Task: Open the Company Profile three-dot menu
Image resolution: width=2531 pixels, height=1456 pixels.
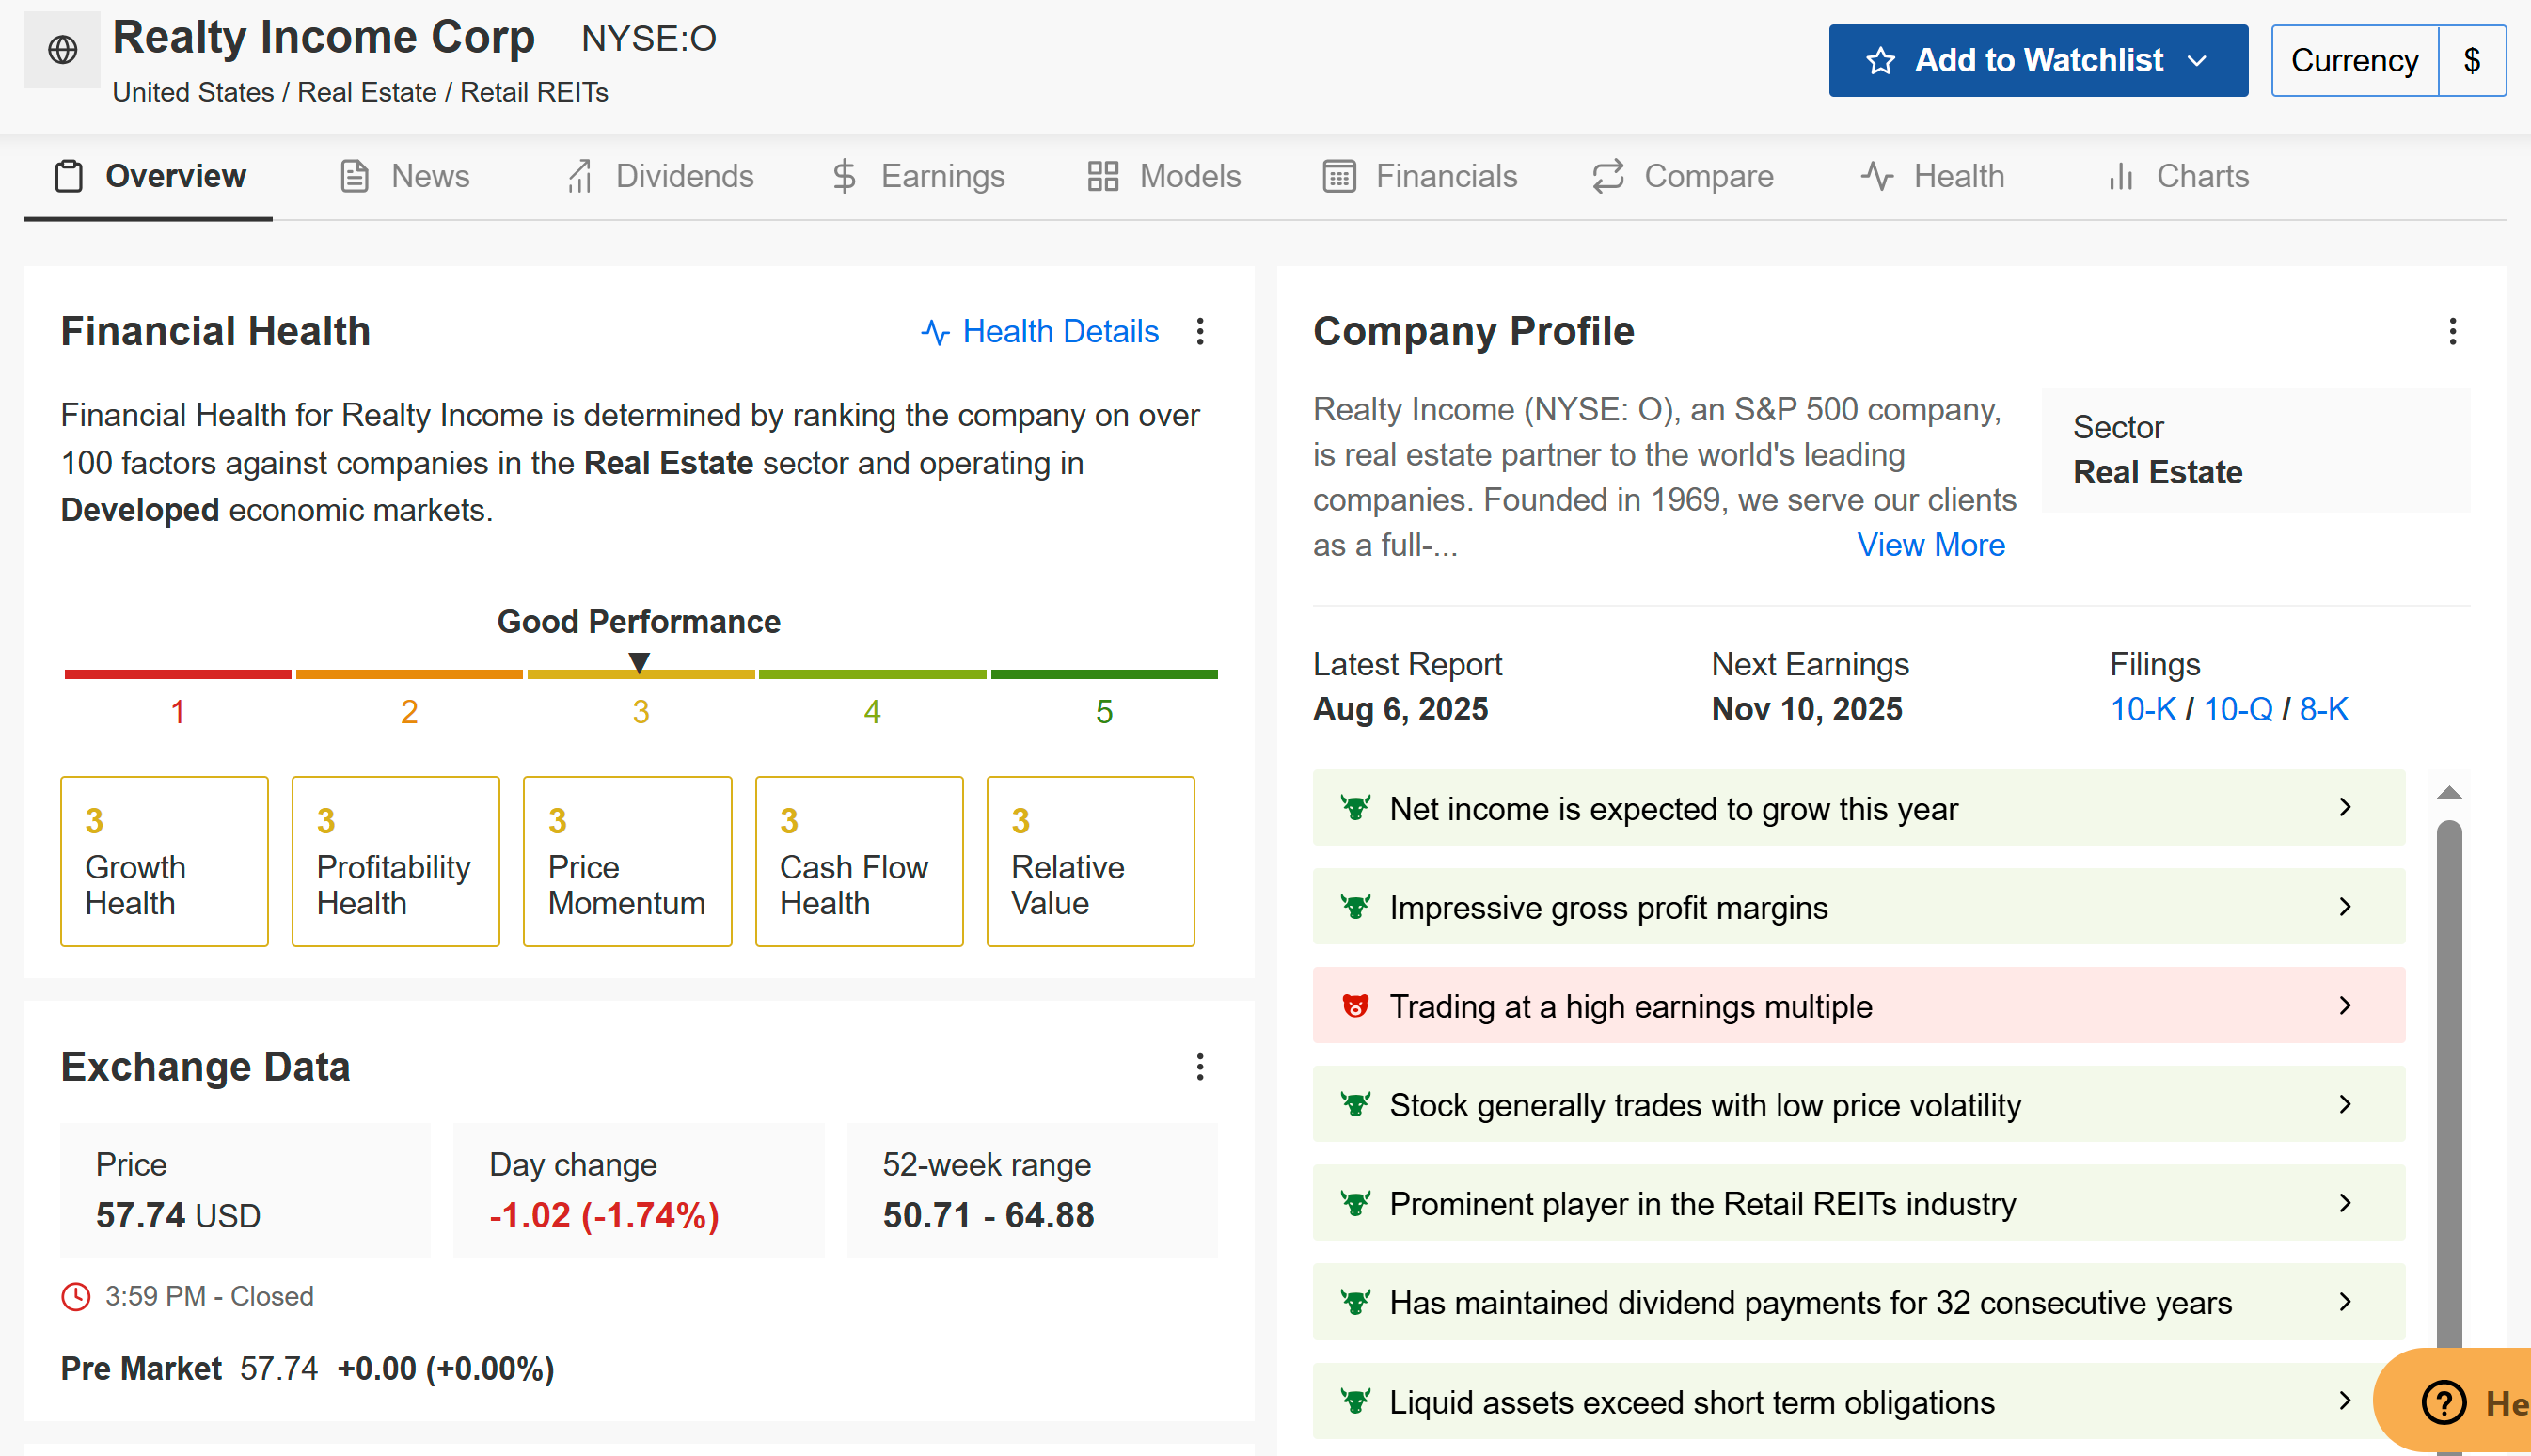Action: tap(2452, 331)
